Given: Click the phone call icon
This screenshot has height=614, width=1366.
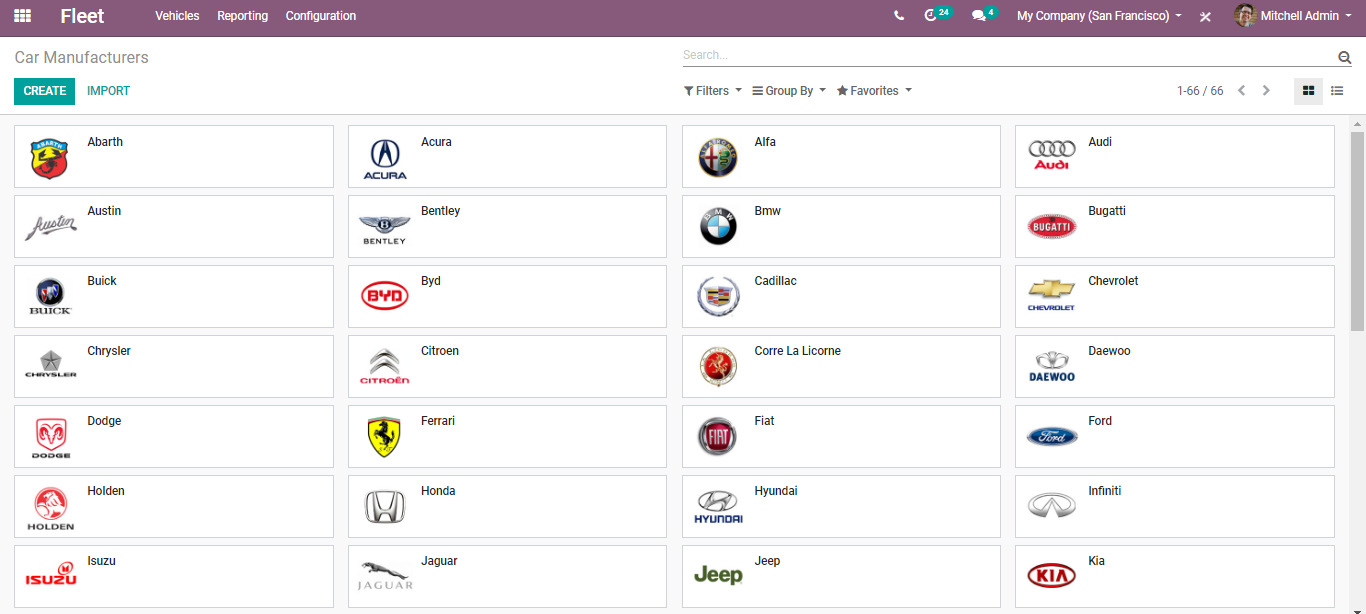Looking at the screenshot, I should (899, 16).
